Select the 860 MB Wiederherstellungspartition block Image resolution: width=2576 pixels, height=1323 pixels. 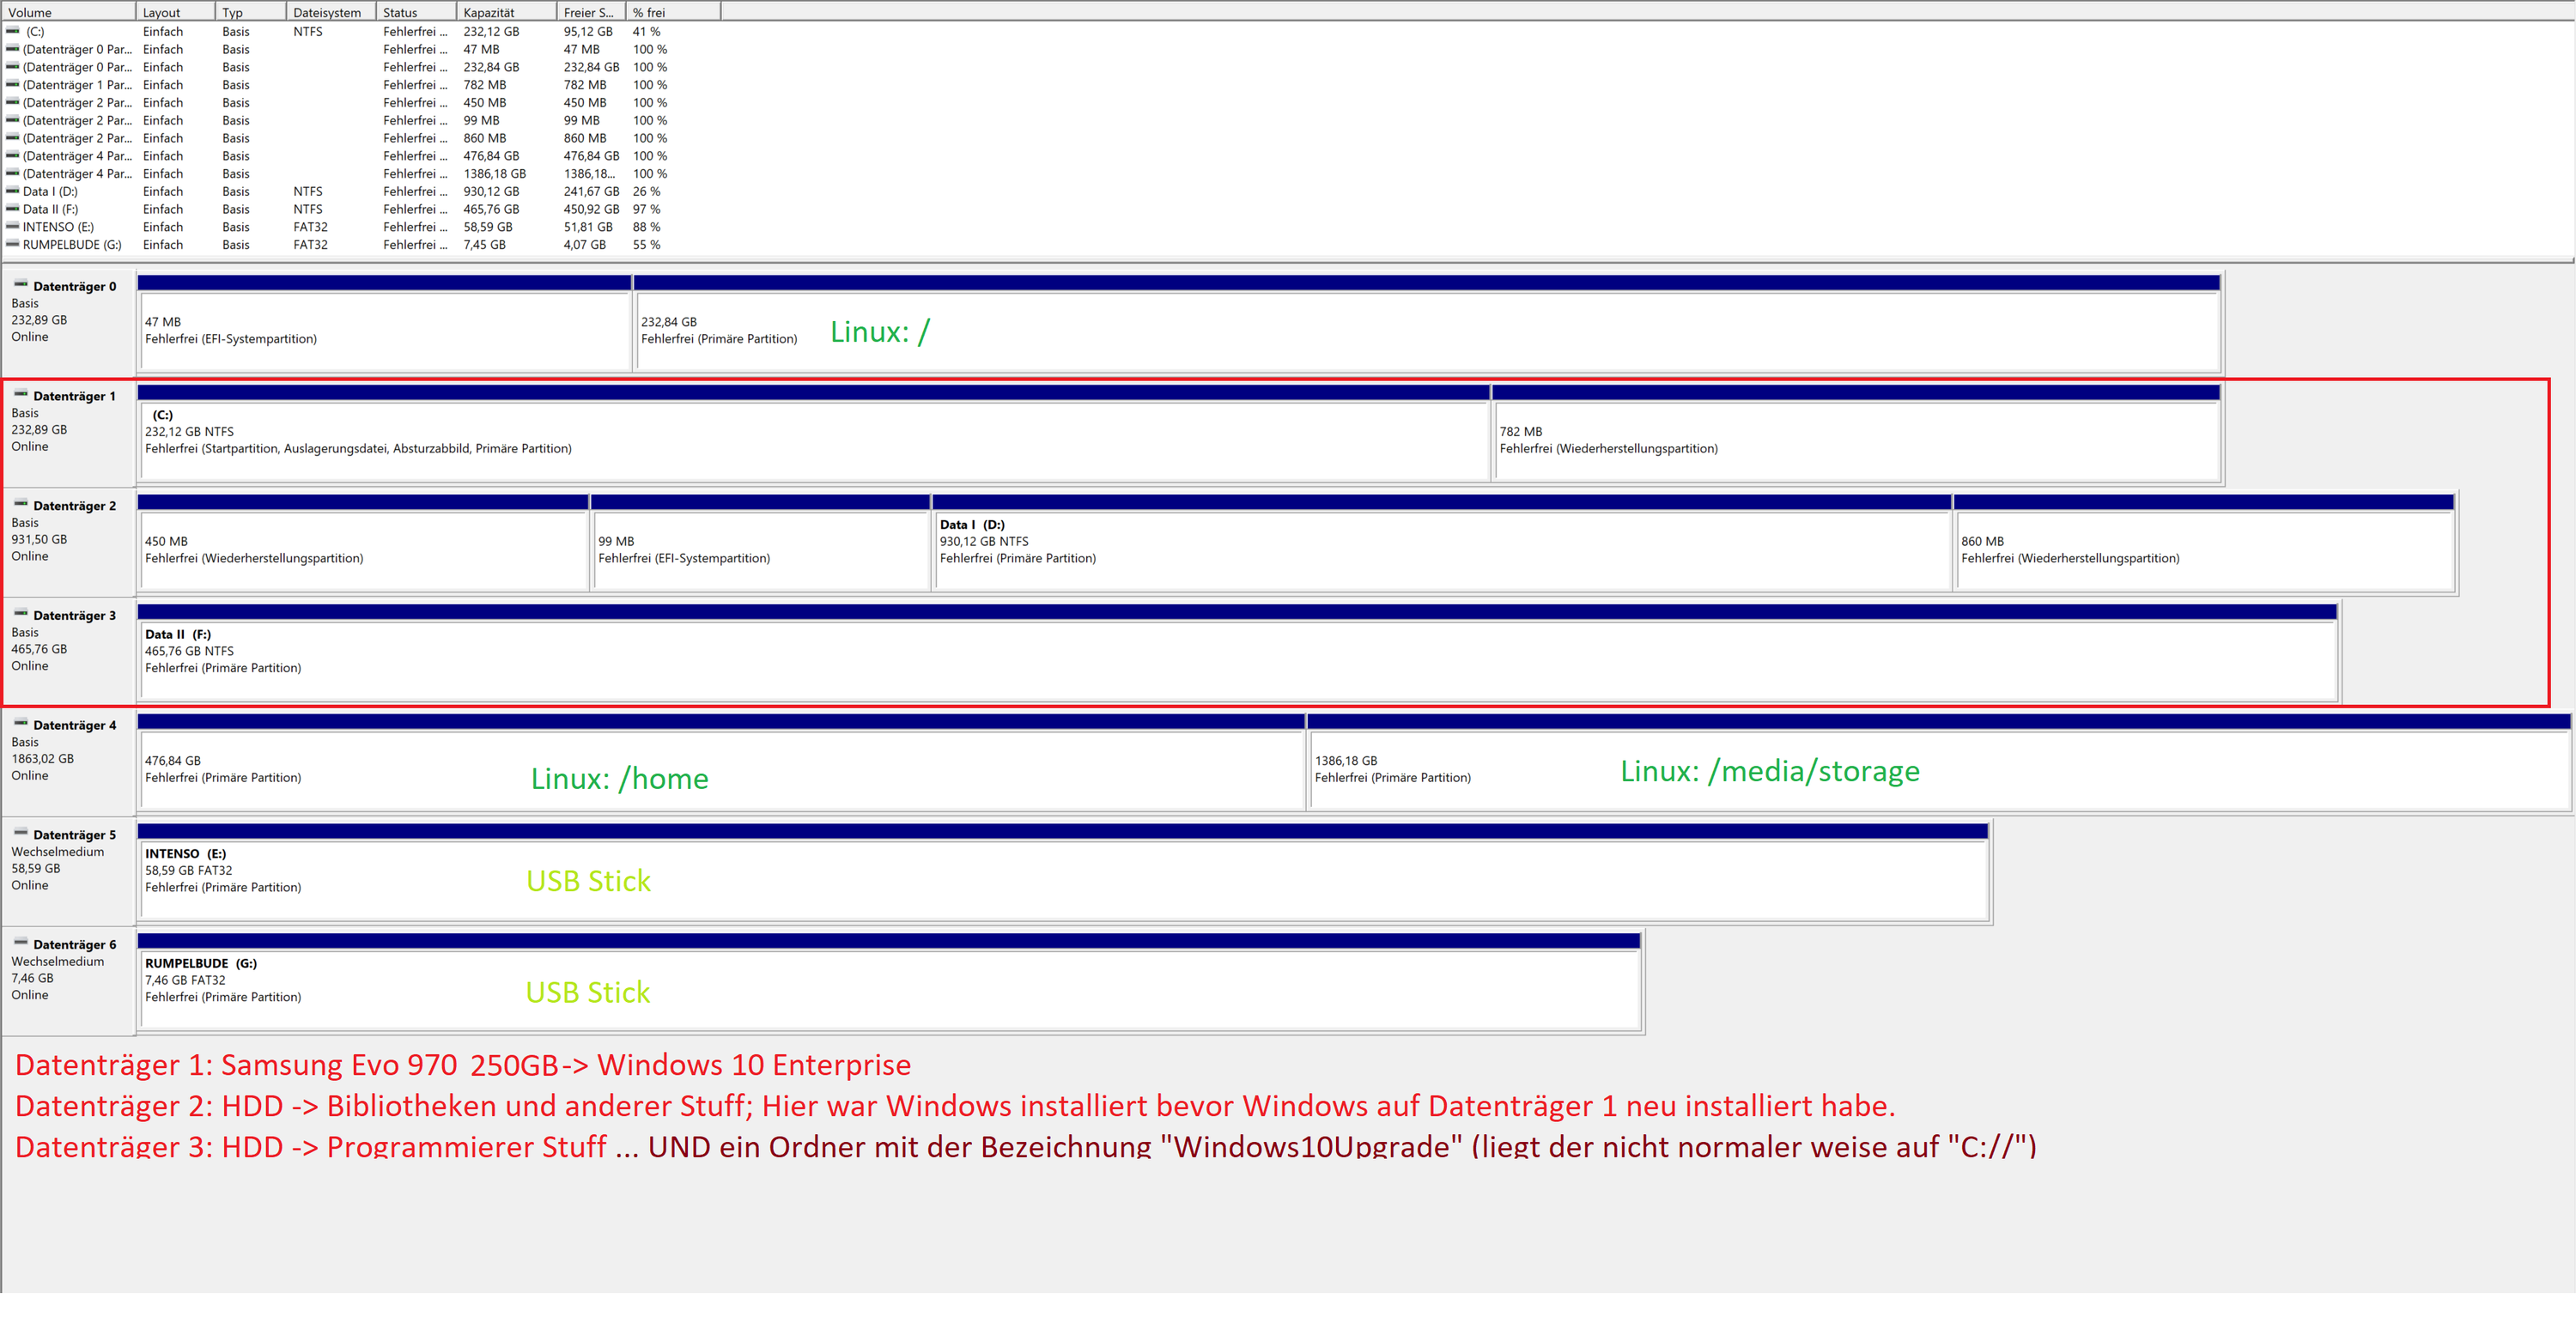click(2205, 543)
